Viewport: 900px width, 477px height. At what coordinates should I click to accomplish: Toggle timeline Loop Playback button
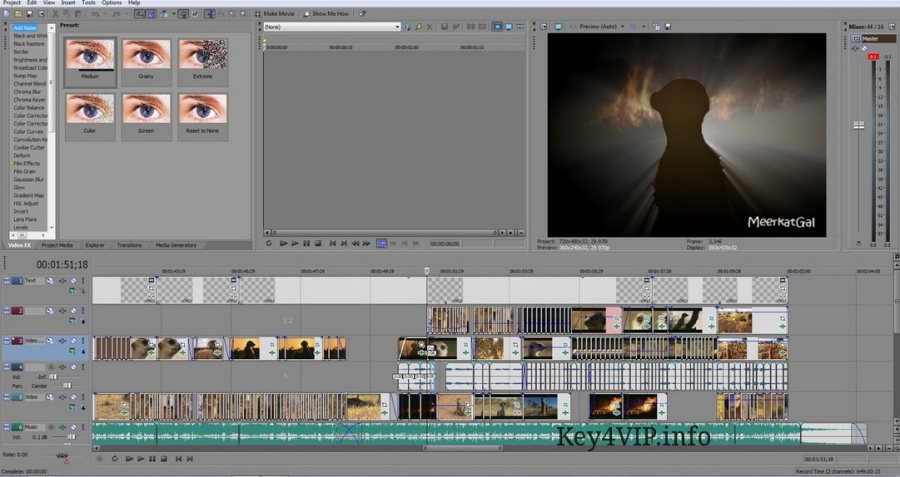tap(115, 459)
